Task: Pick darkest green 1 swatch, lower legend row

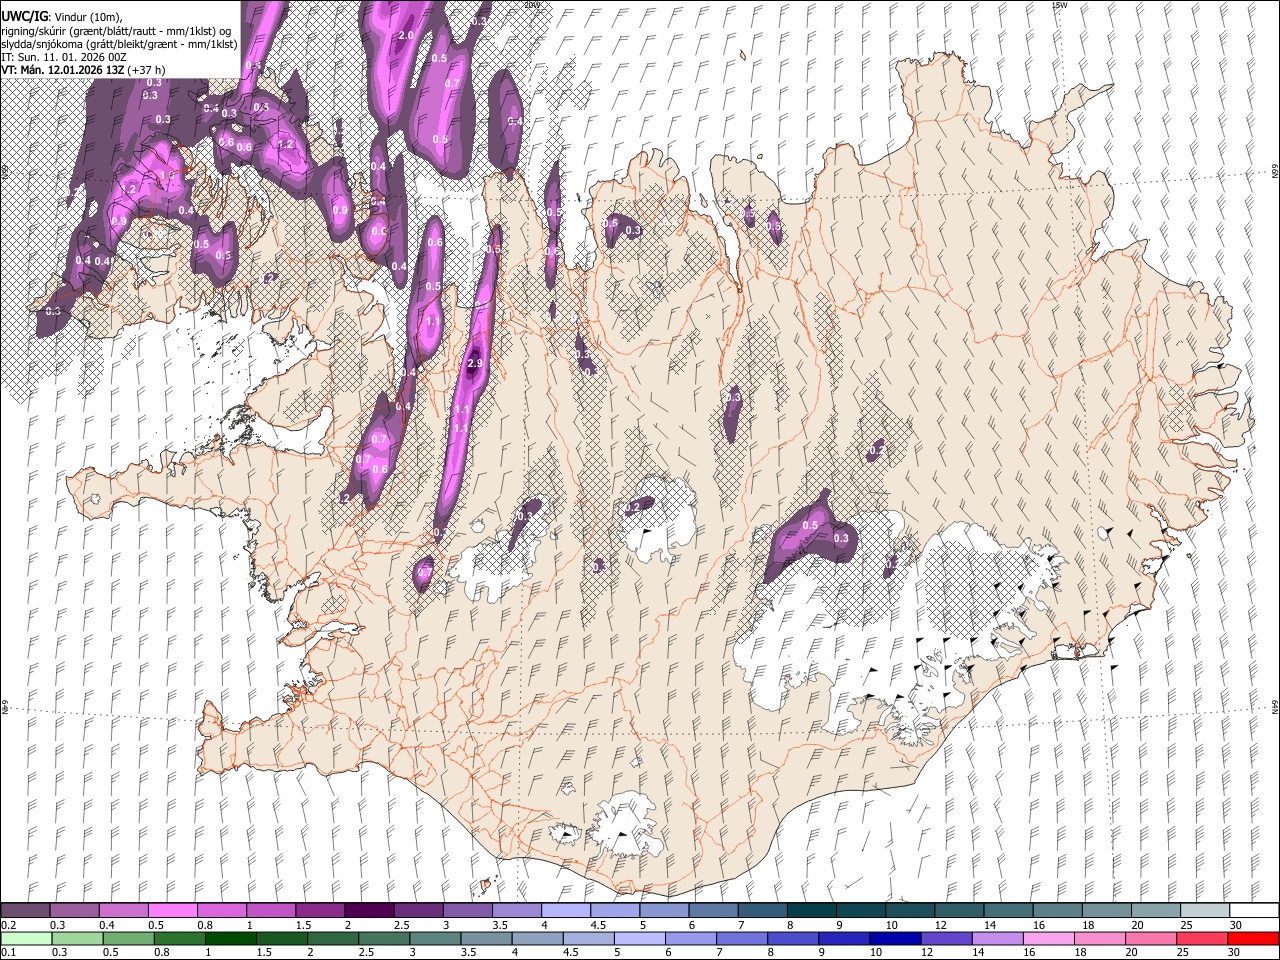Action: tap(230, 938)
